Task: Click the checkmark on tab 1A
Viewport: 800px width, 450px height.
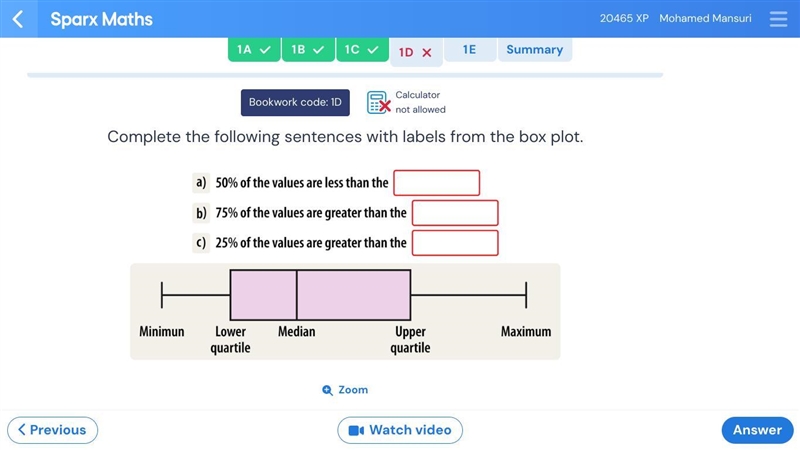Action: (x=265, y=50)
